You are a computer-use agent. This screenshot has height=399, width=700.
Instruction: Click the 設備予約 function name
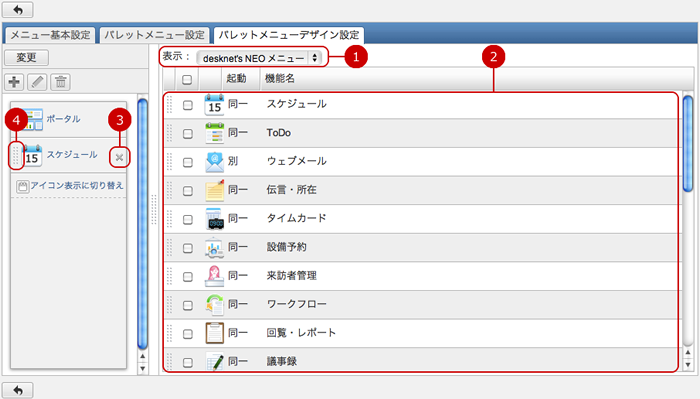pyautogui.click(x=287, y=247)
